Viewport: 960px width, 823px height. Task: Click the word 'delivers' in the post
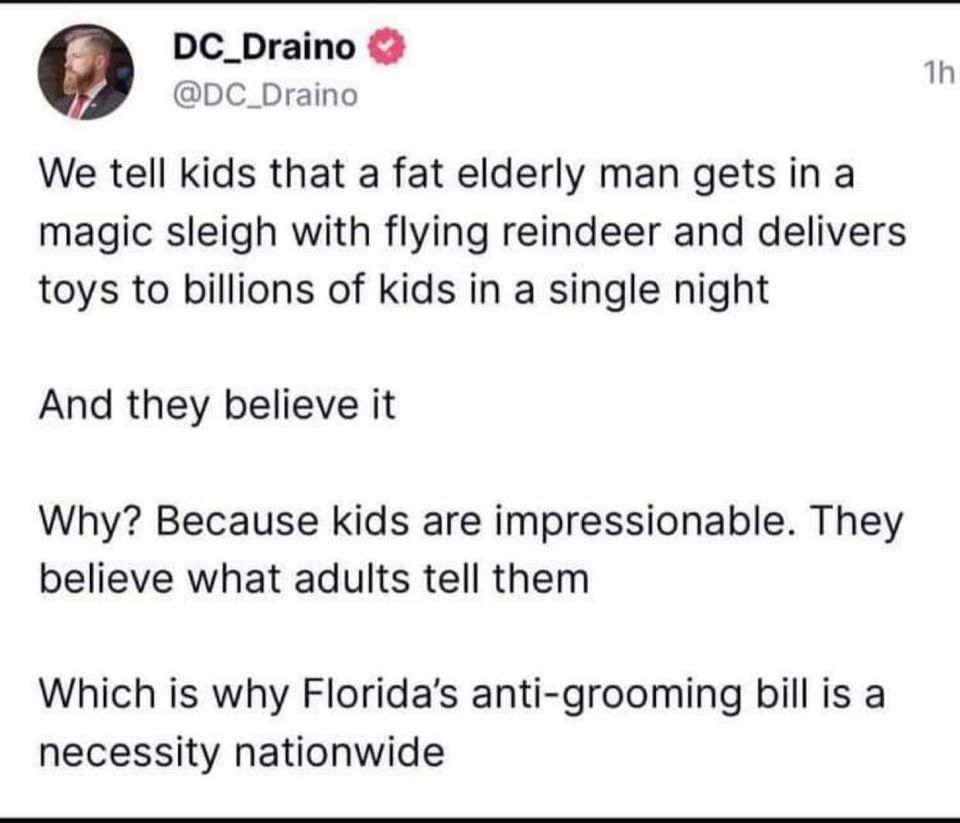tap(836, 233)
